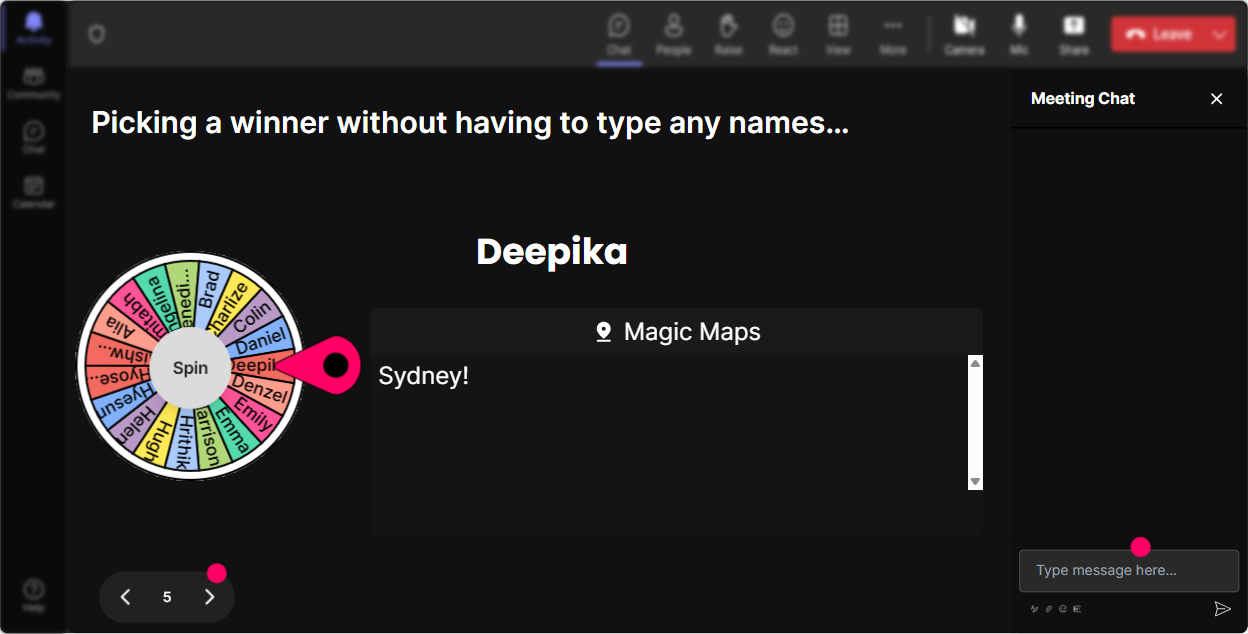Click the slide number 5 indicator
Viewport: 1248px width, 634px height.
167,597
